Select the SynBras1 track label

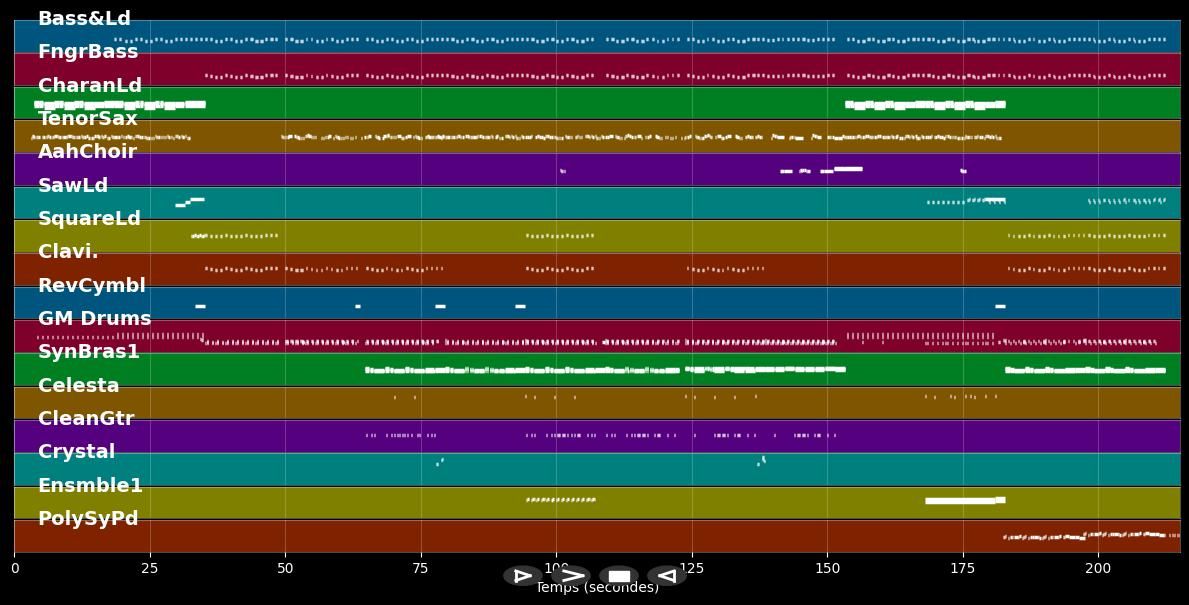click(89, 352)
